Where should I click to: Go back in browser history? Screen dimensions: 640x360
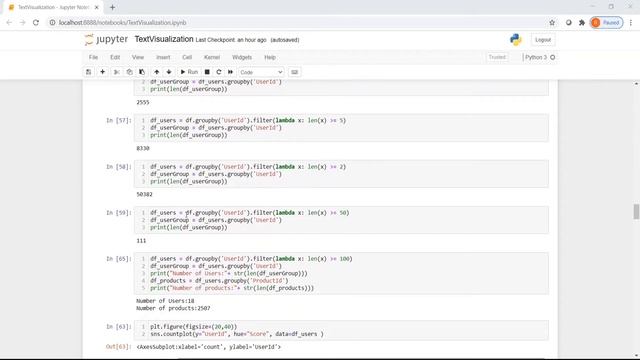[x=9, y=22]
